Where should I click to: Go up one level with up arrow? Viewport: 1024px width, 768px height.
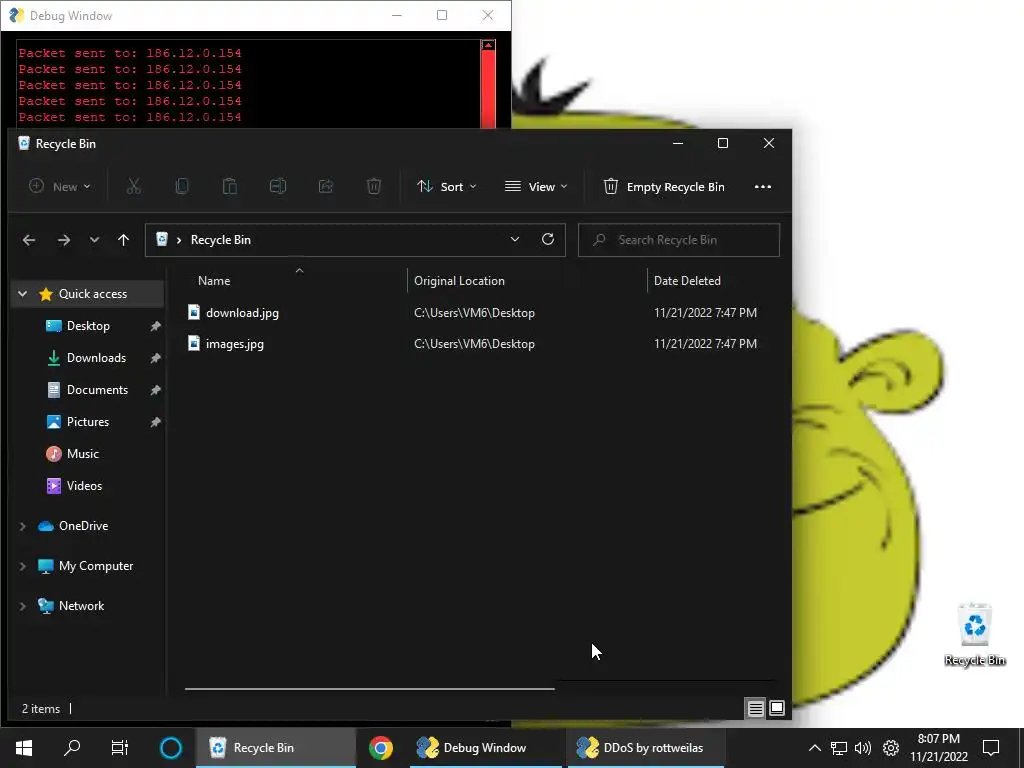[x=123, y=240]
